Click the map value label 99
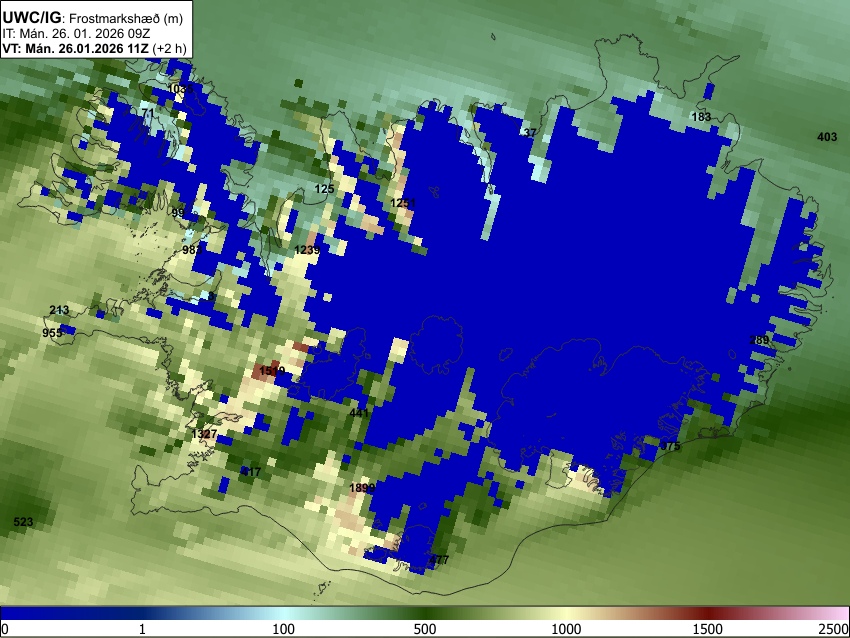 178,212
